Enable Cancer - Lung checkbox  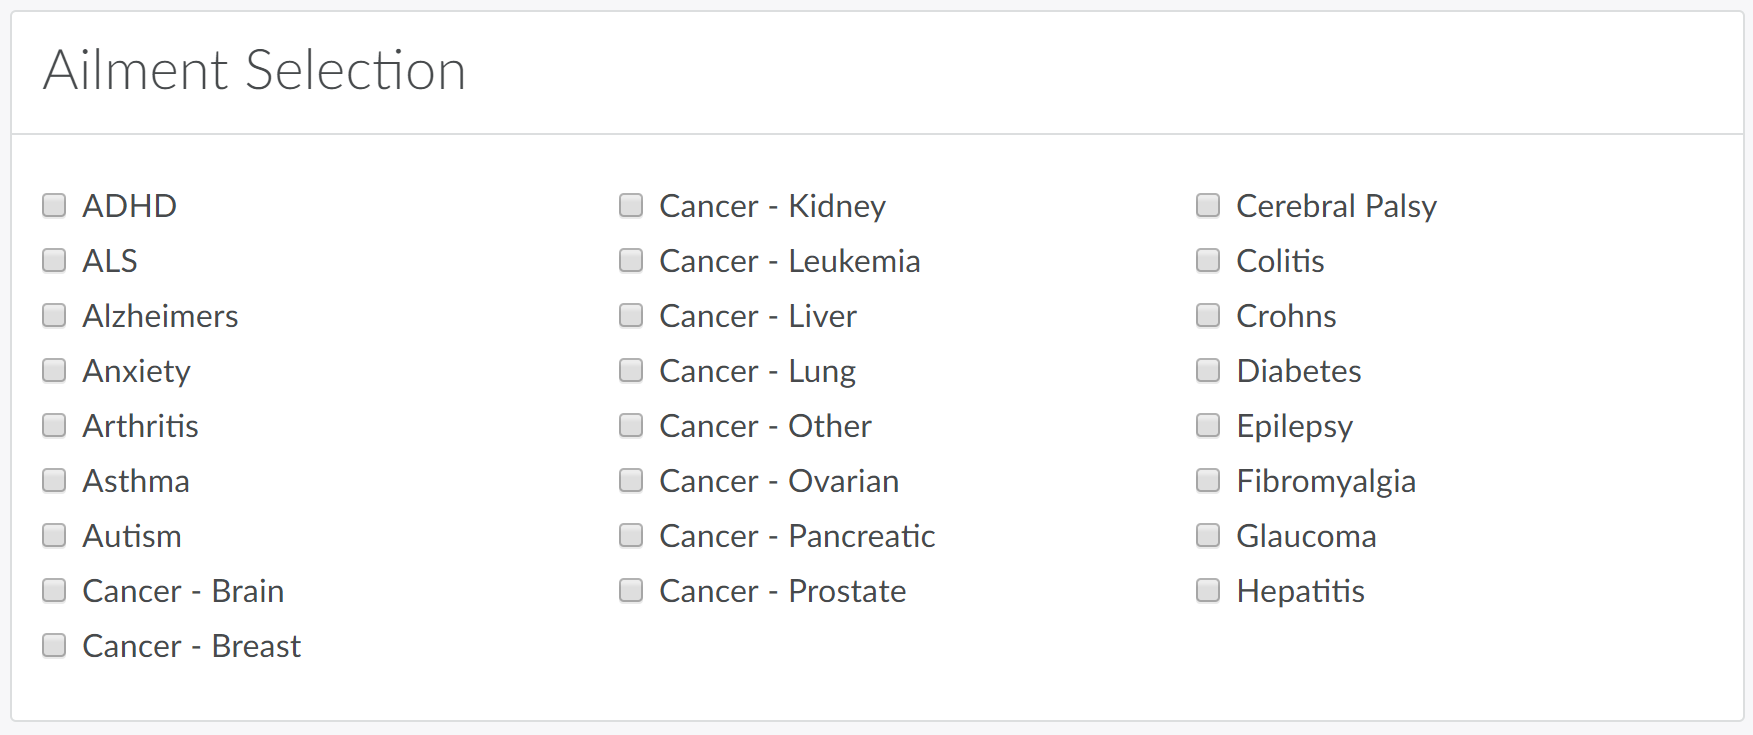pos(631,370)
